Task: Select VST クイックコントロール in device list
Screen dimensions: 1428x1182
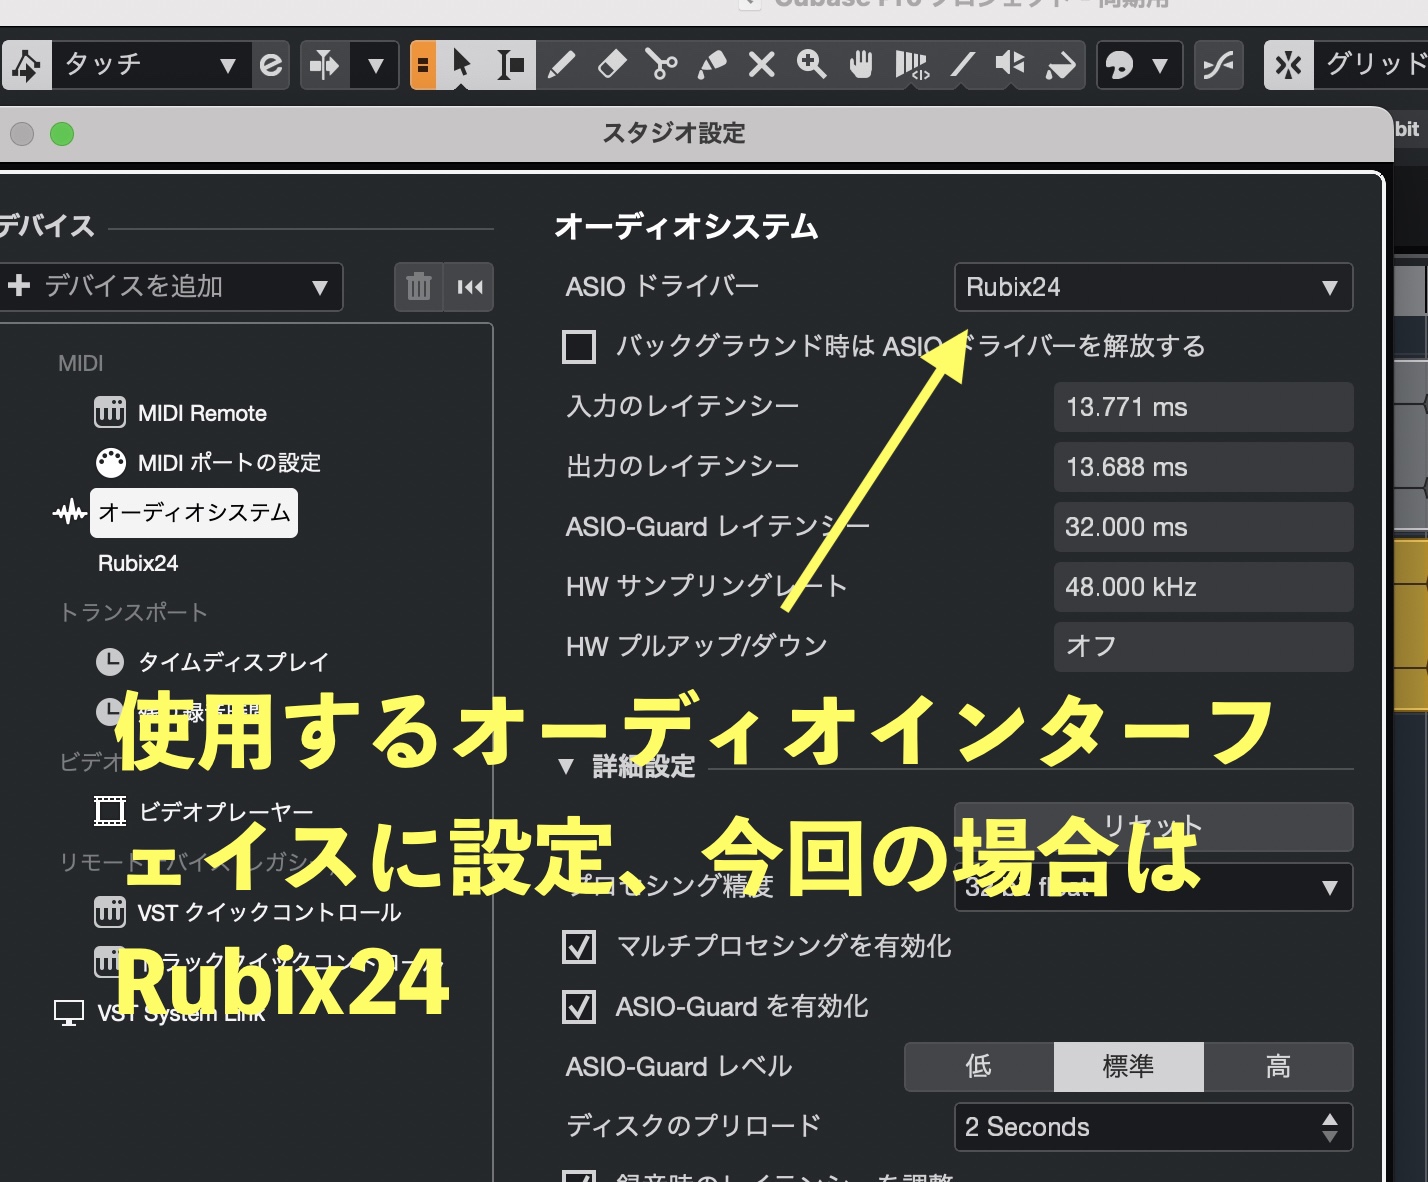Action: 269,912
